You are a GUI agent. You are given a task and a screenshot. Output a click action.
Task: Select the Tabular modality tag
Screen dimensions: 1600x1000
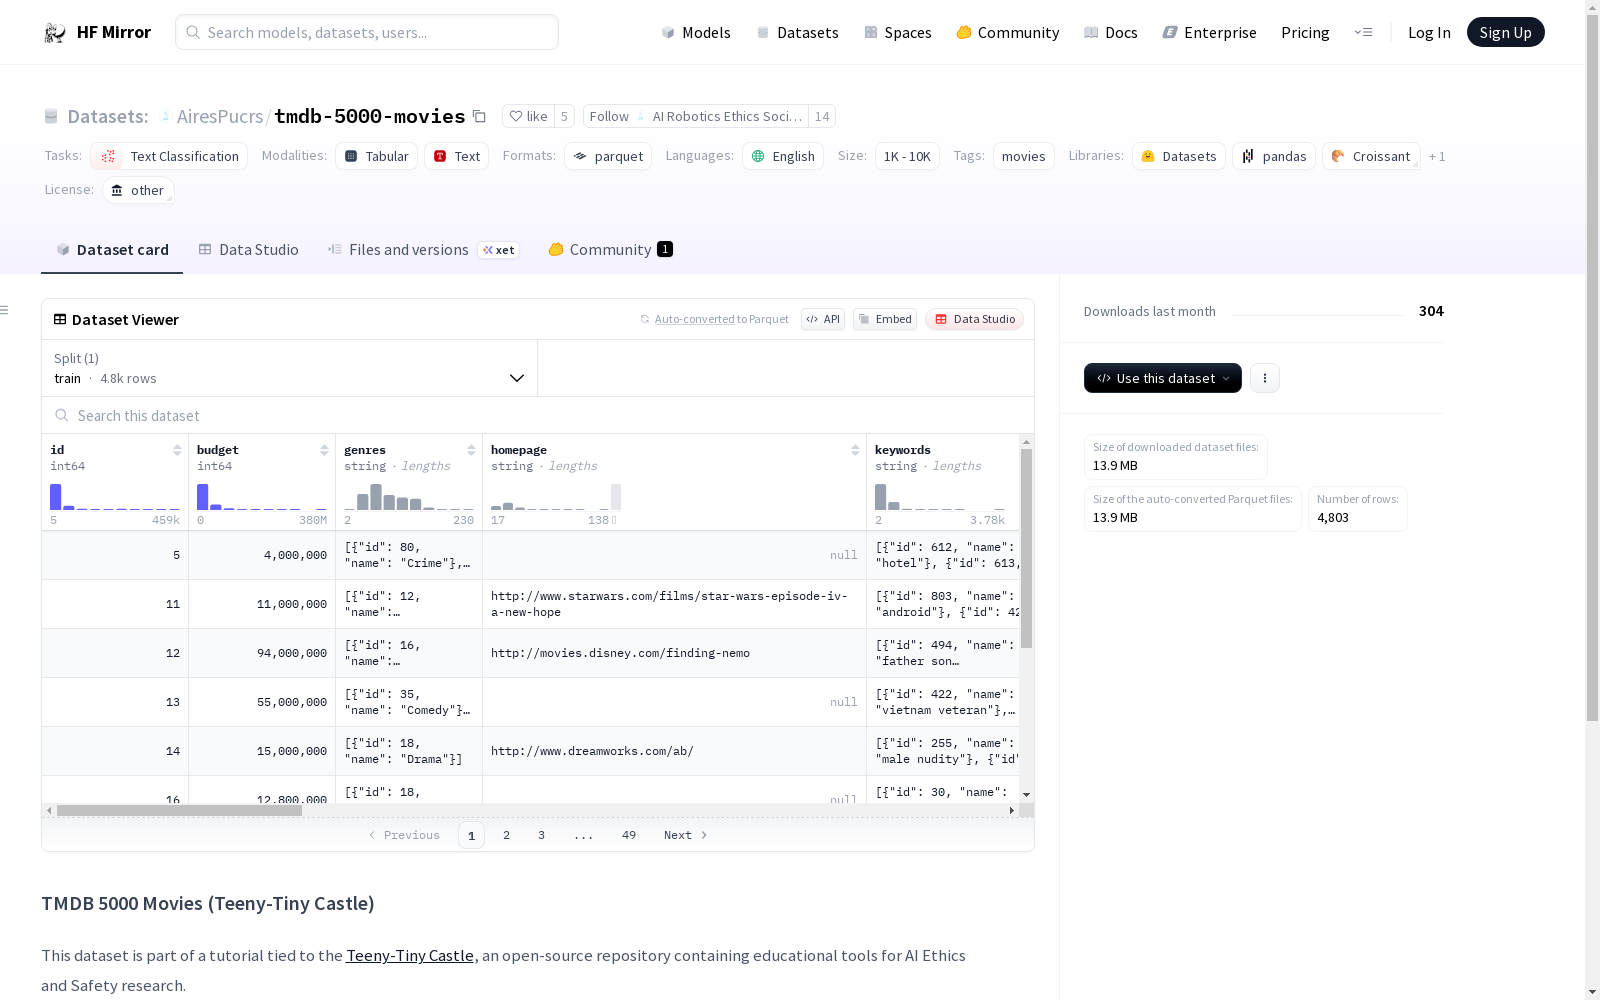pos(377,156)
